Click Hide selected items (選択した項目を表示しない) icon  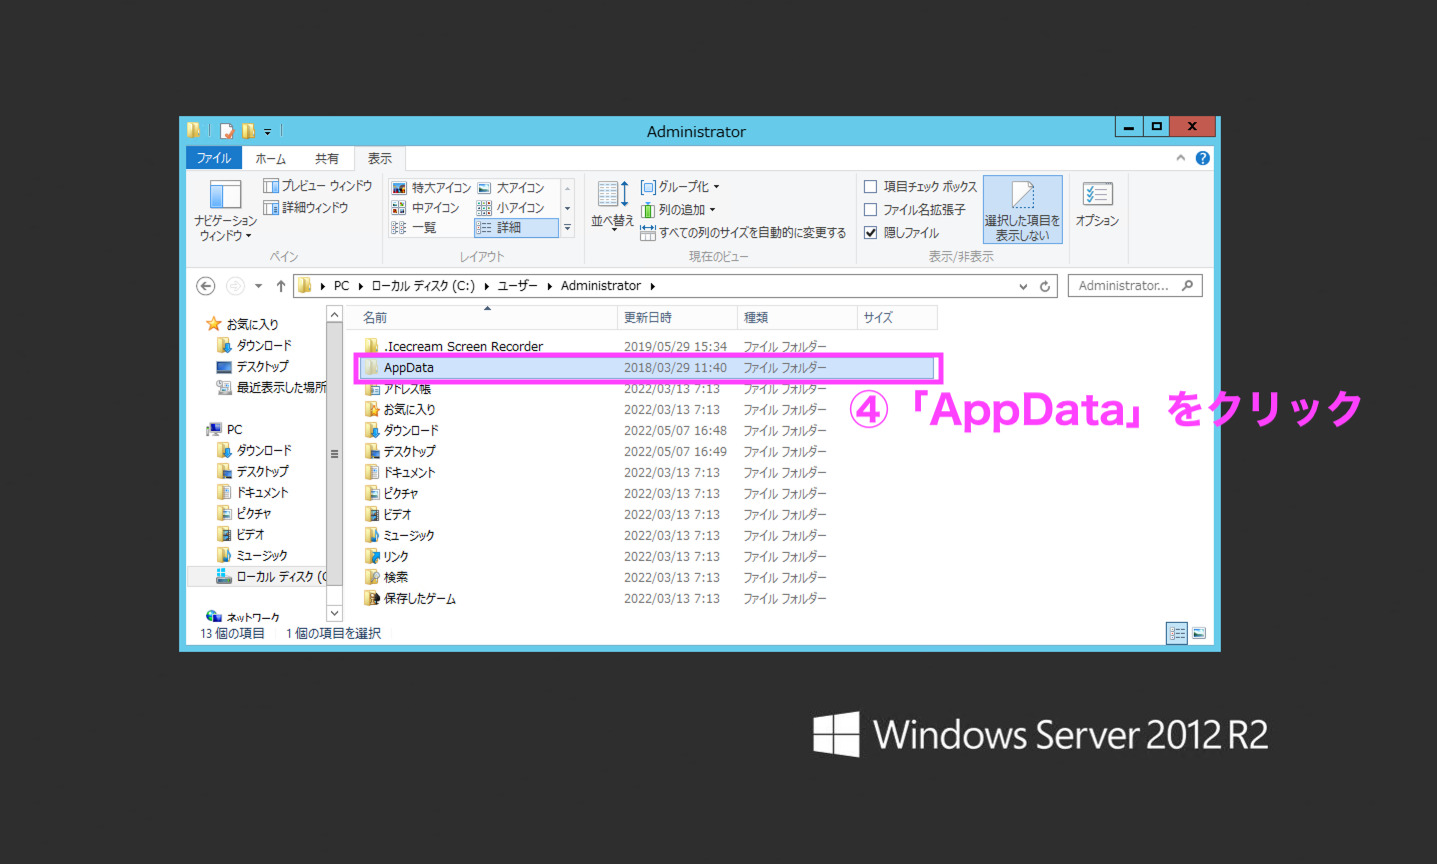tap(1022, 196)
